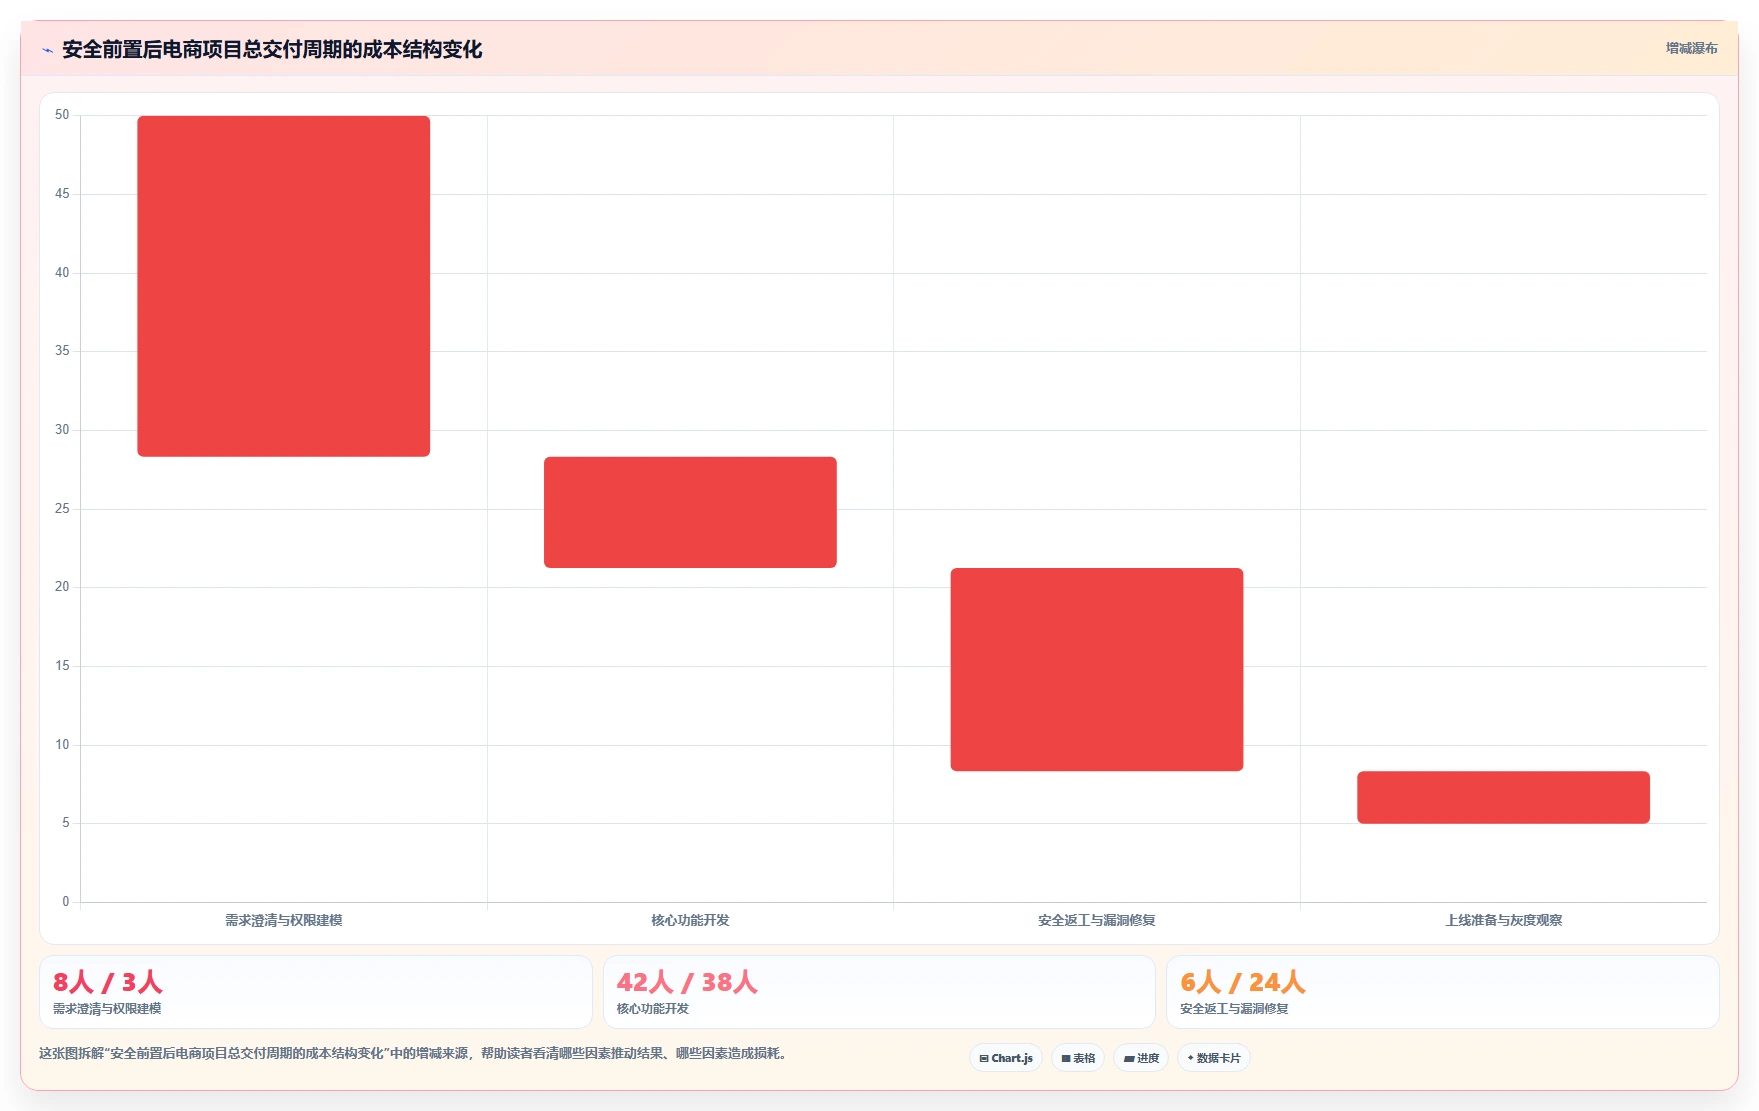1759x1111 pixels.
Task: Click the small icon before the chart title
Action: tap(47, 50)
